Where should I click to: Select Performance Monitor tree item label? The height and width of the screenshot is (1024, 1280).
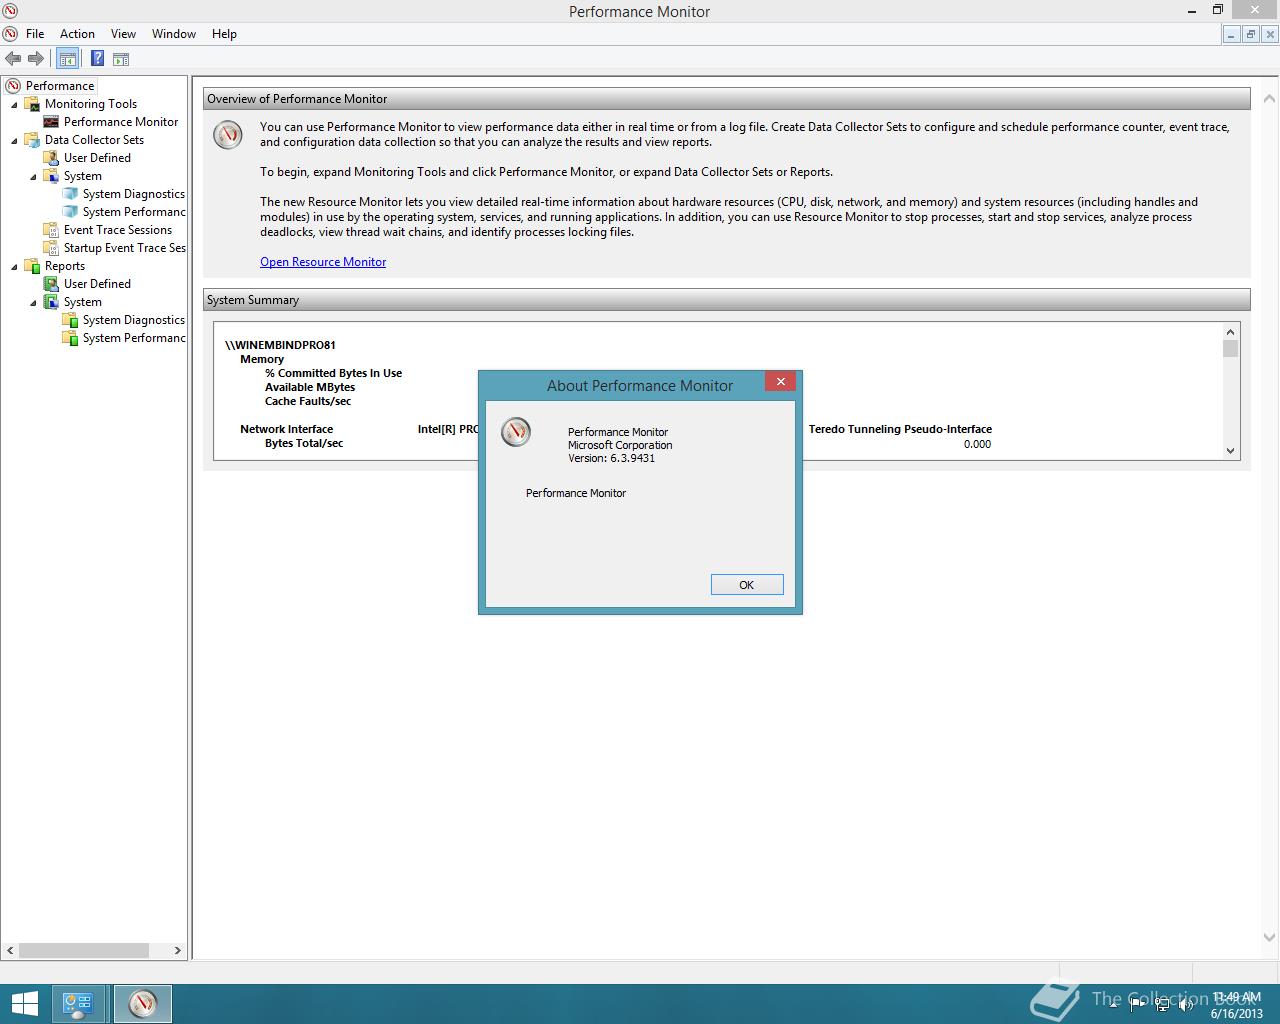121,122
